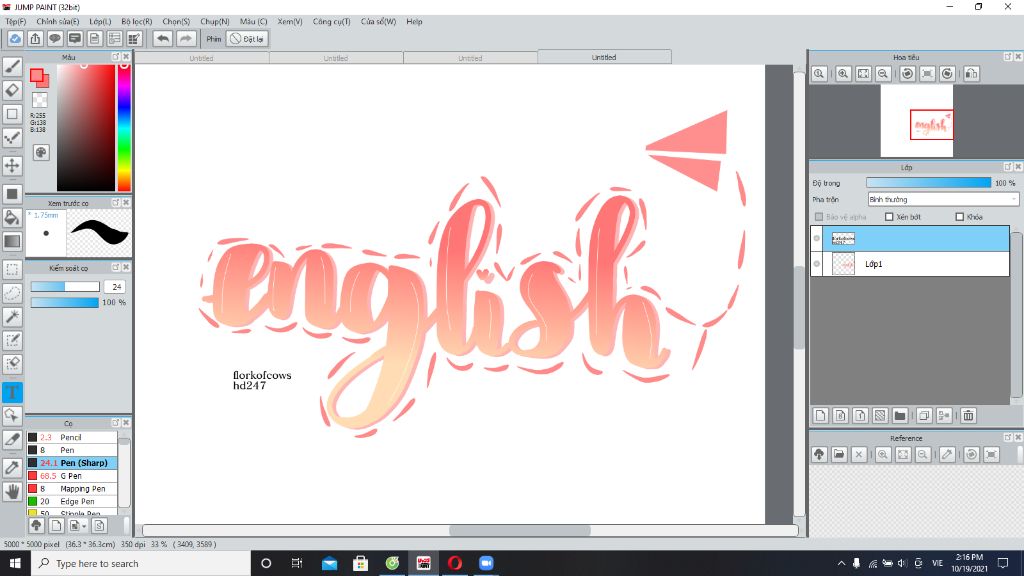Hide the Lớp1 layer visibility
Image resolution: width=1024 pixels, height=576 pixels.
coord(816,264)
